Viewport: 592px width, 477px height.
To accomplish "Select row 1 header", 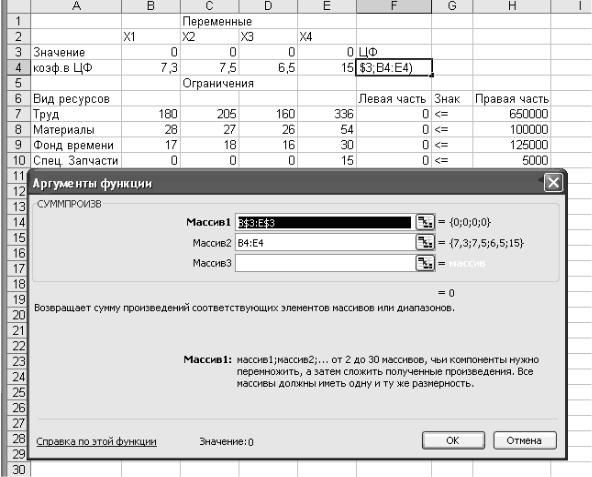I will point(19,21).
